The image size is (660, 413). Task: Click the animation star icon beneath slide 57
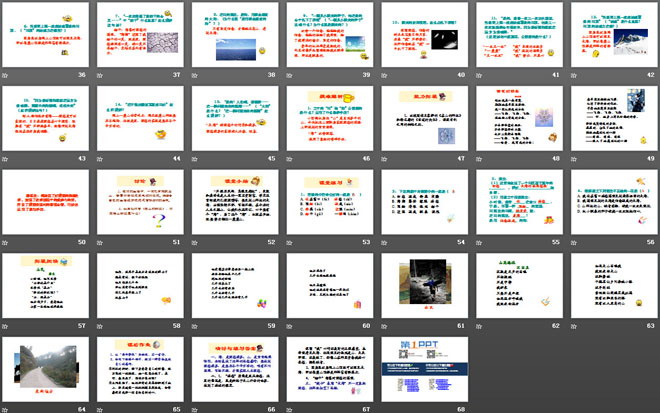pyautogui.click(x=4, y=325)
